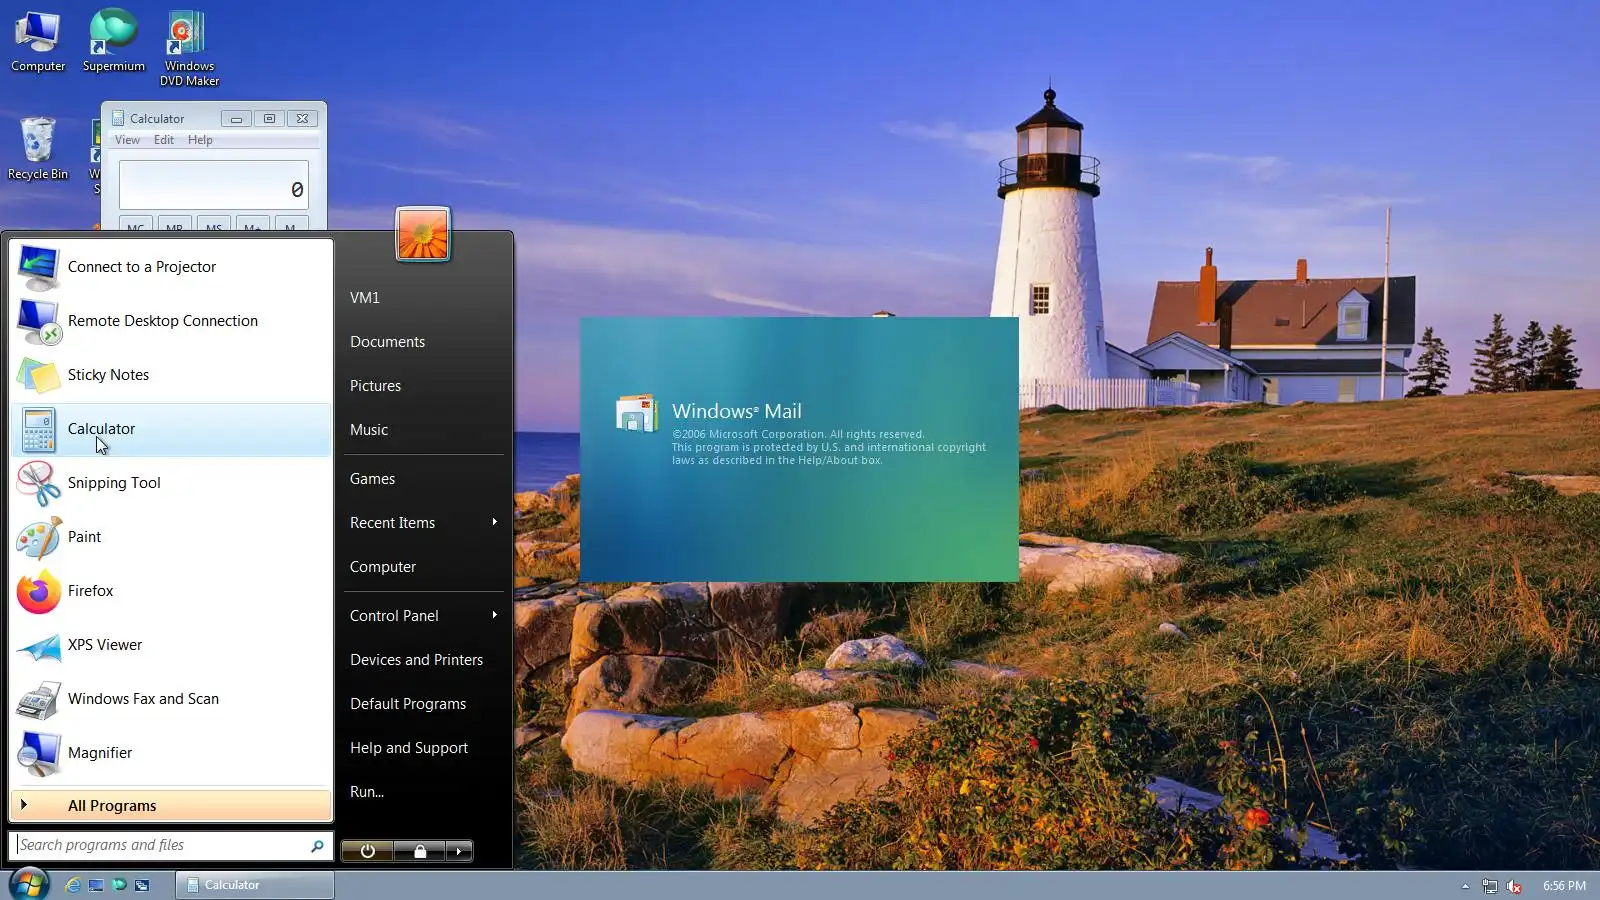Select the Recycle Bin desktop icon

[x=38, y=150]
